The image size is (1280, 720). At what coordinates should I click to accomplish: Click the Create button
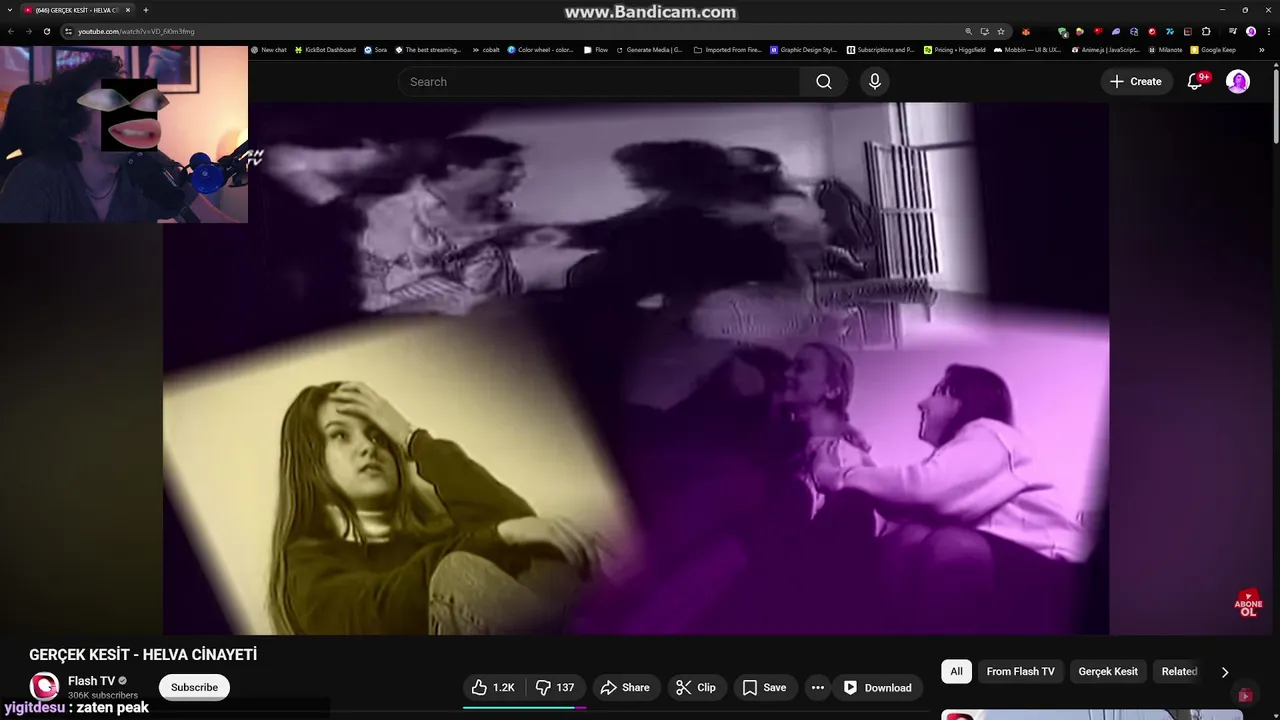click(x=1136, y=81)
